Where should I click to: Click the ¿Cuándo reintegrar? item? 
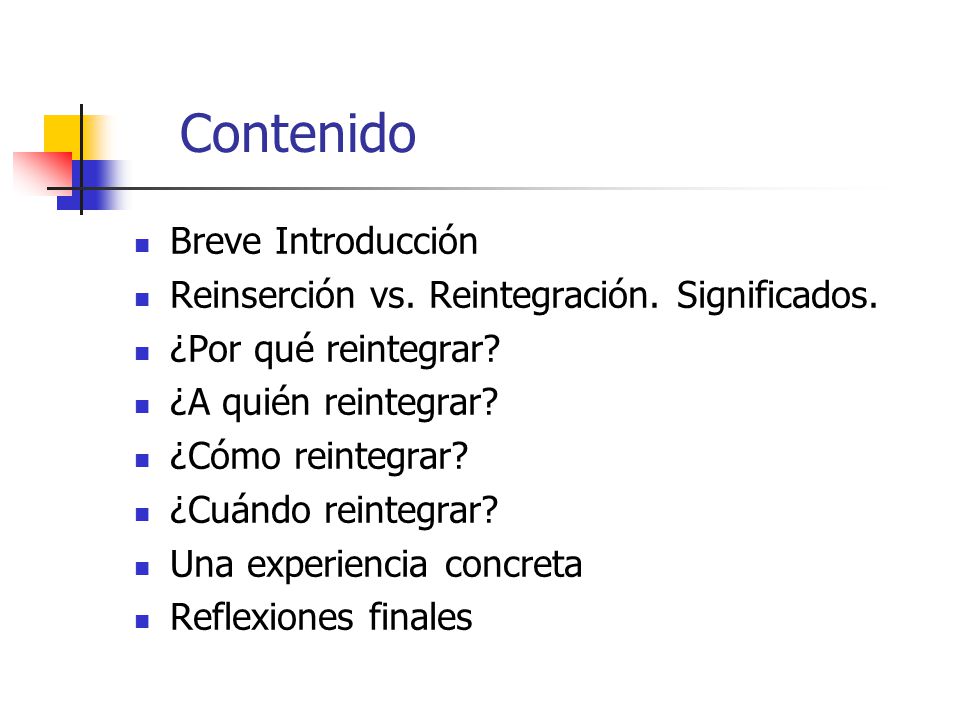pos(334,511)
